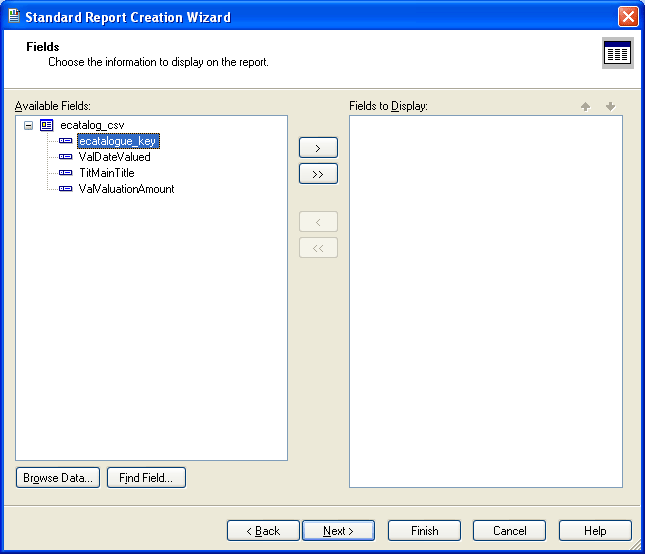
Task: Click the field icon beside ValValuationAmount
Action: [66, 189]
